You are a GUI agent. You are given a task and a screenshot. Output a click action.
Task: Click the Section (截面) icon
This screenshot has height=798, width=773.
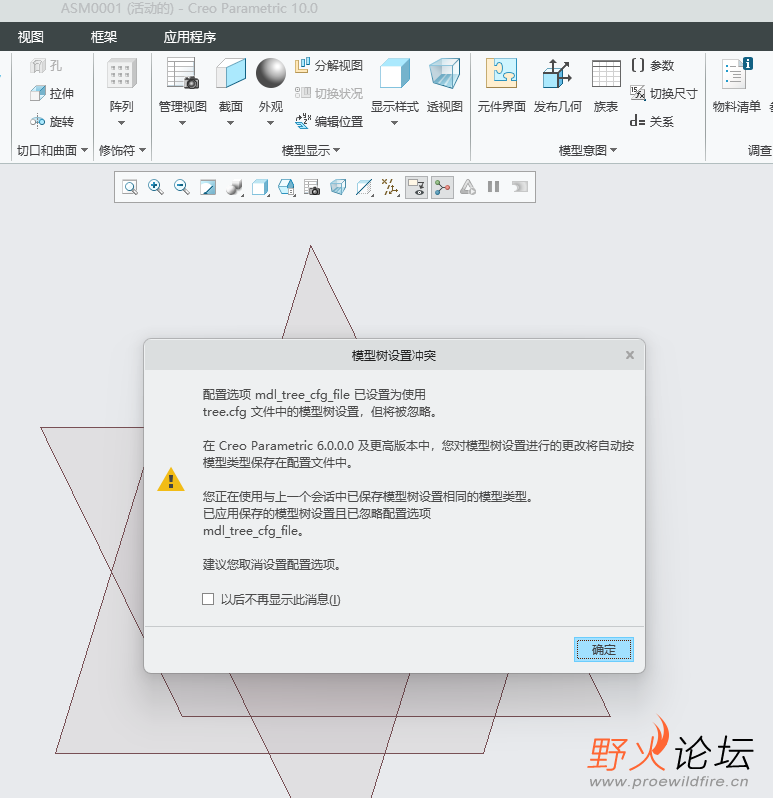231,73
